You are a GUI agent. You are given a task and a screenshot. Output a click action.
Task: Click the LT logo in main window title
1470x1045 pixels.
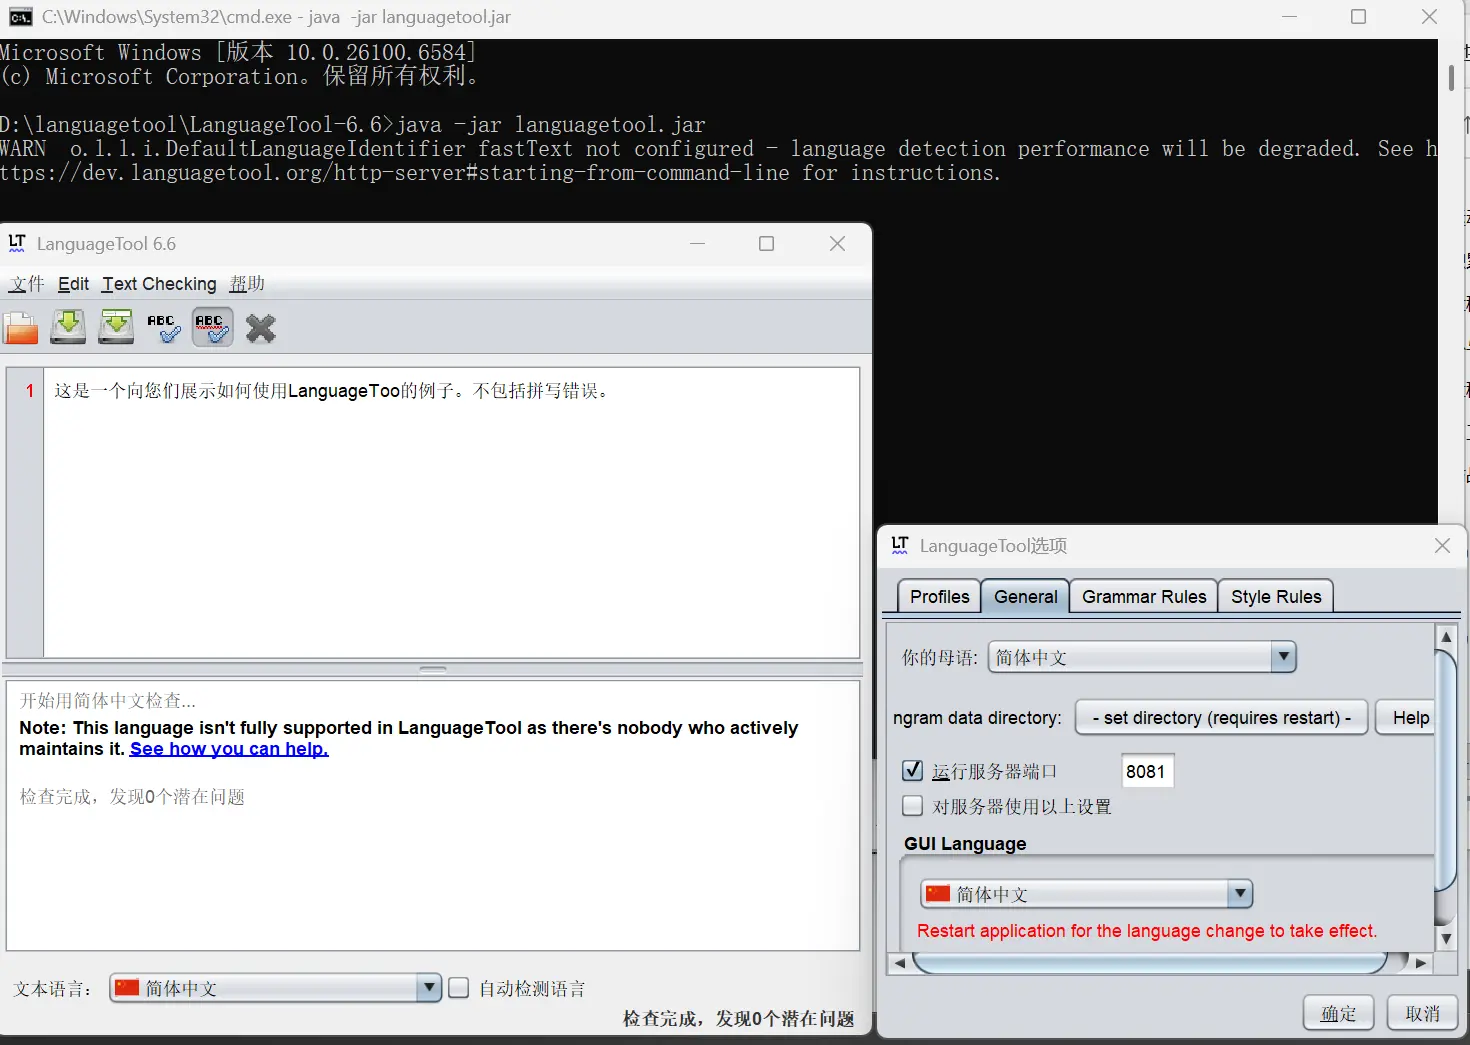tap(17, 243)
